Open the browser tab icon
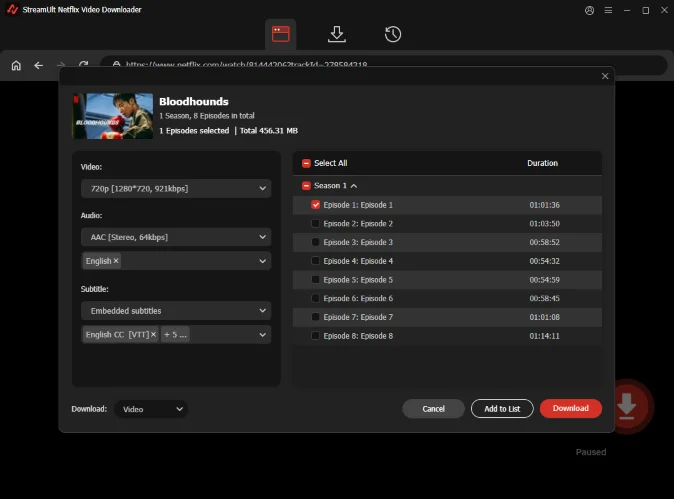The height and width of the screenshot is (499, 674). coord(280,34)
